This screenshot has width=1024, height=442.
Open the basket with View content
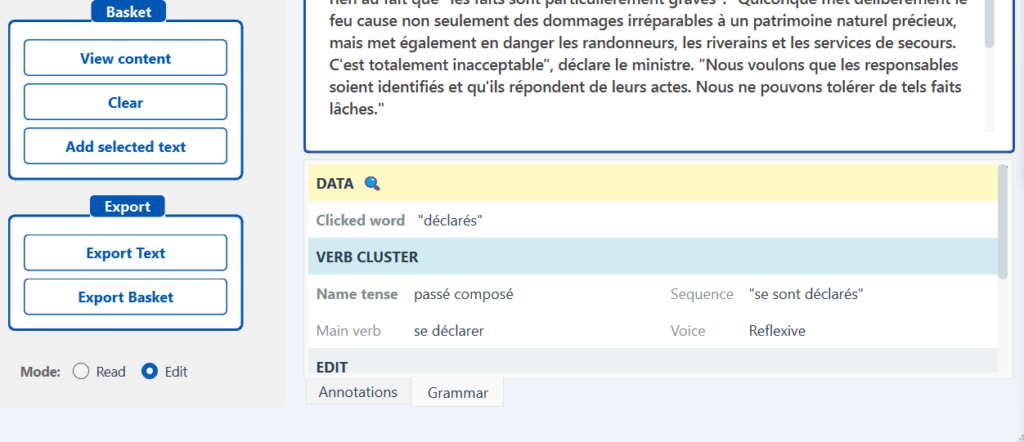125,58
